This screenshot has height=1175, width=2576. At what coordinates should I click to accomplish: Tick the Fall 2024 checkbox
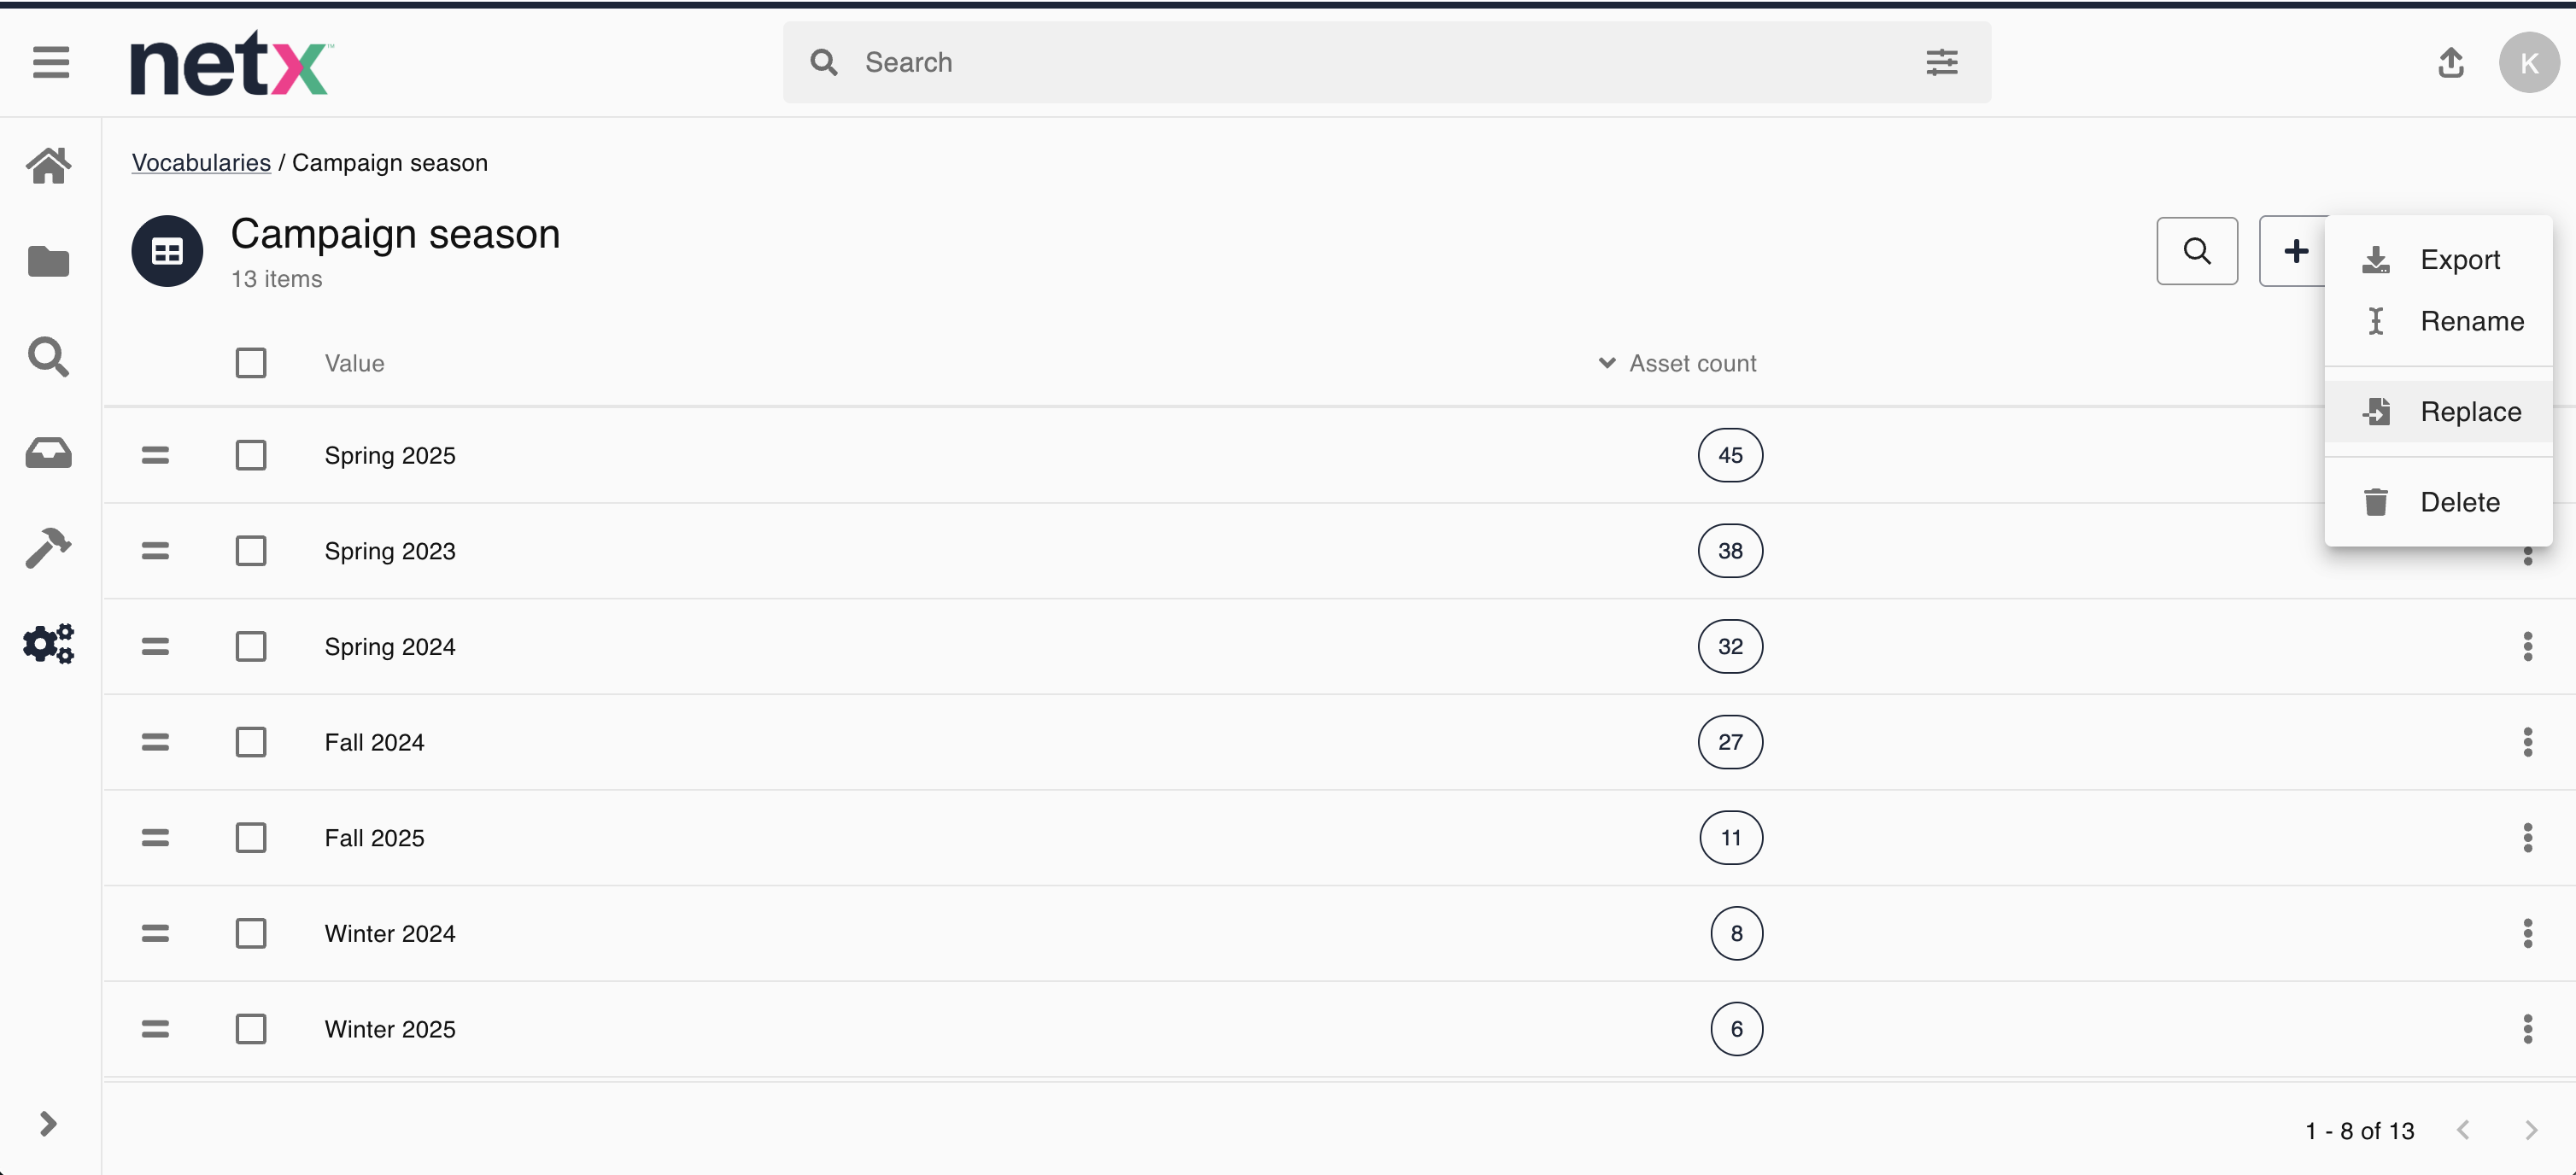pyautogui.click(x=251, y=742)
